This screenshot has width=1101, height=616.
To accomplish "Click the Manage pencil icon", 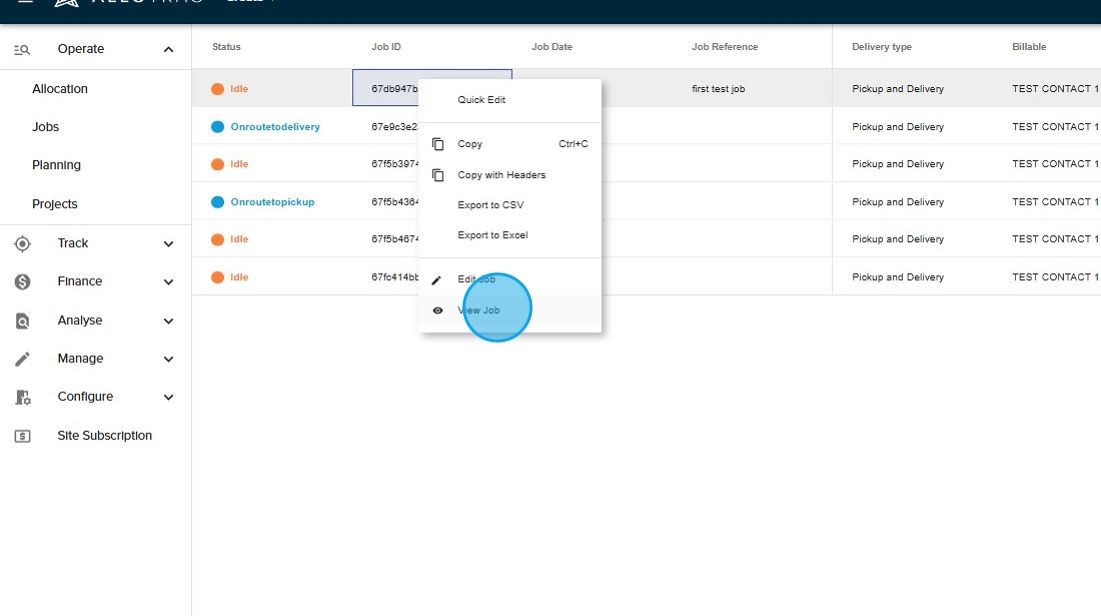I will (22, 359).
